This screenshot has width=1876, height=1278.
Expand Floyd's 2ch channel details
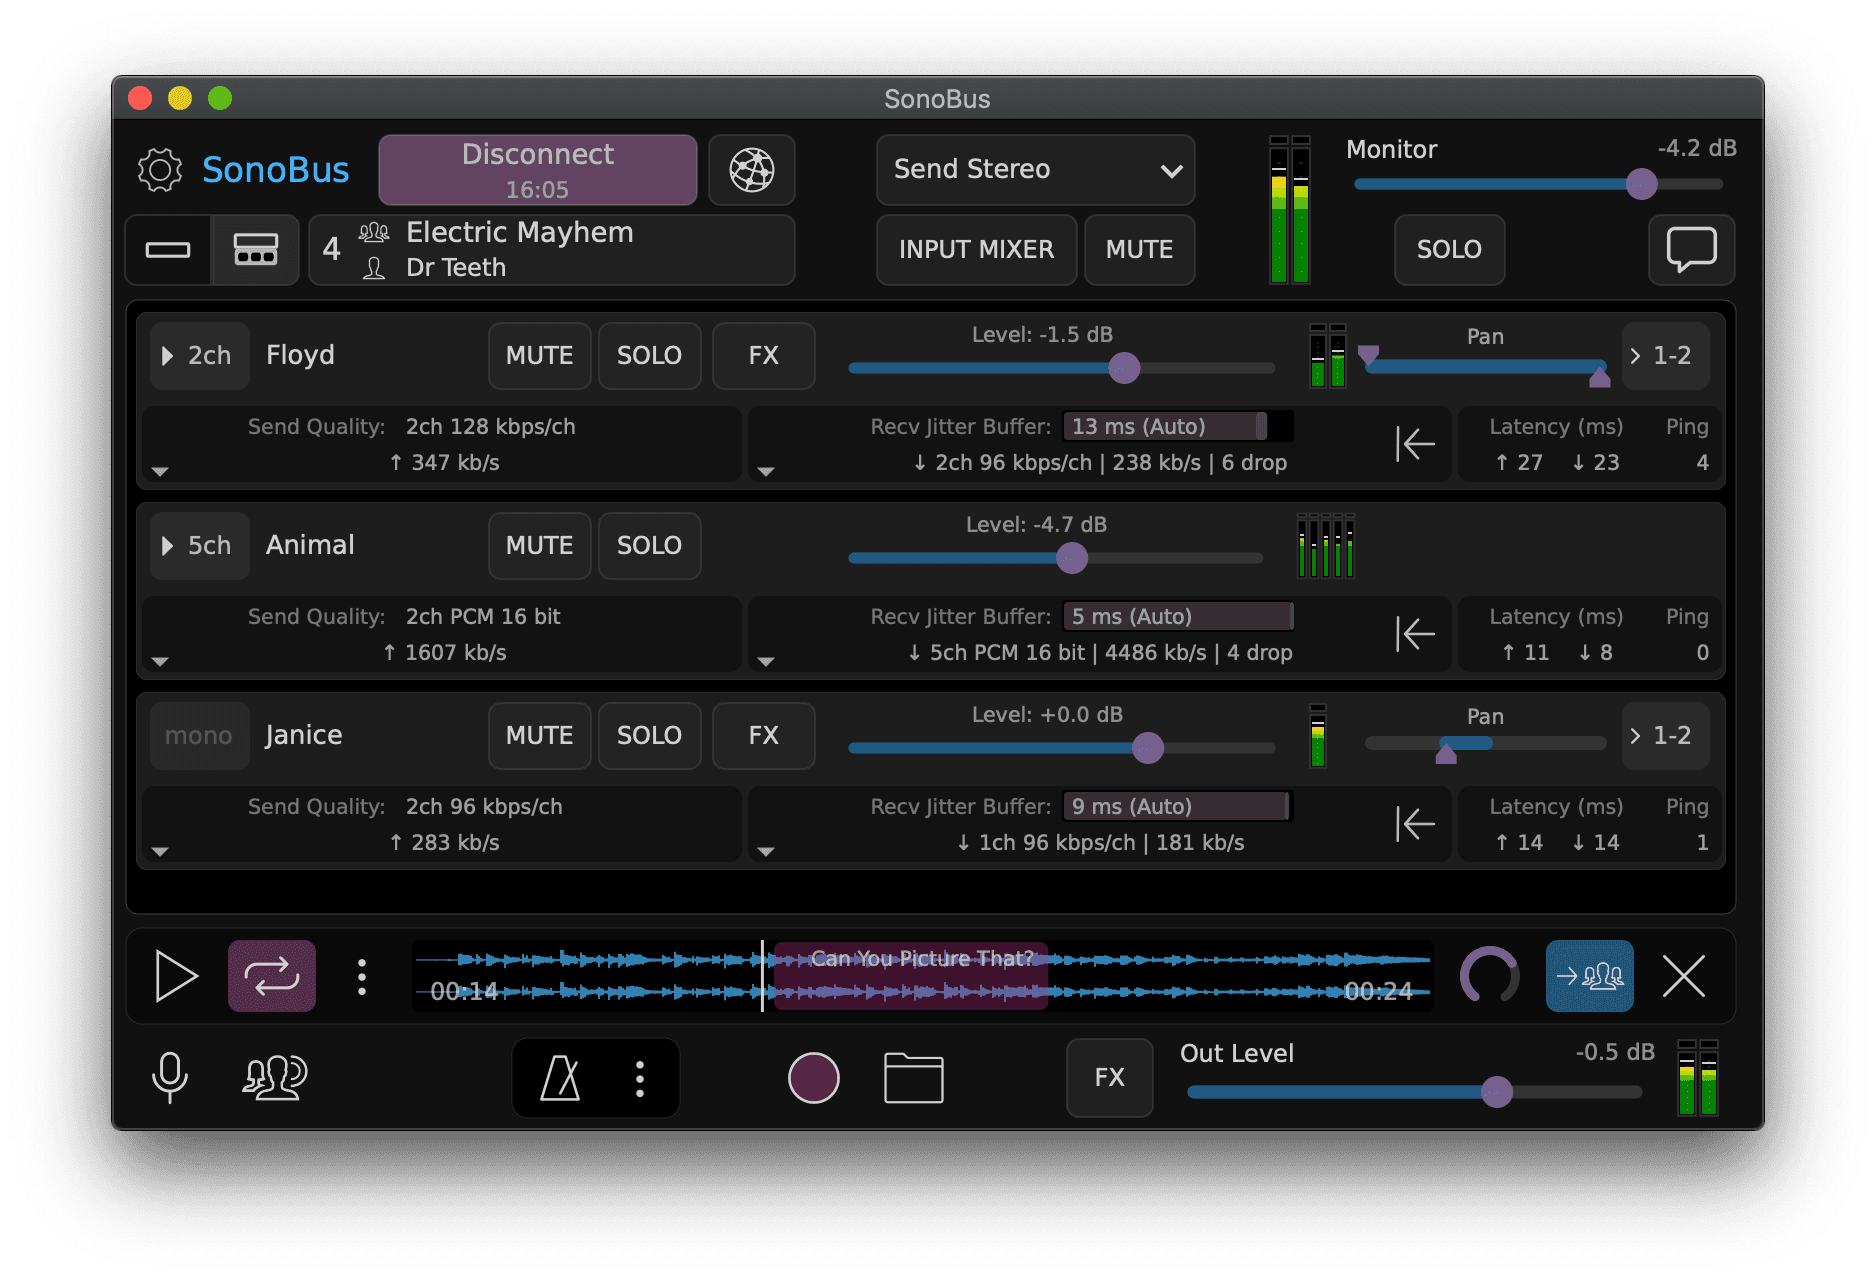(x=198, y=355)
